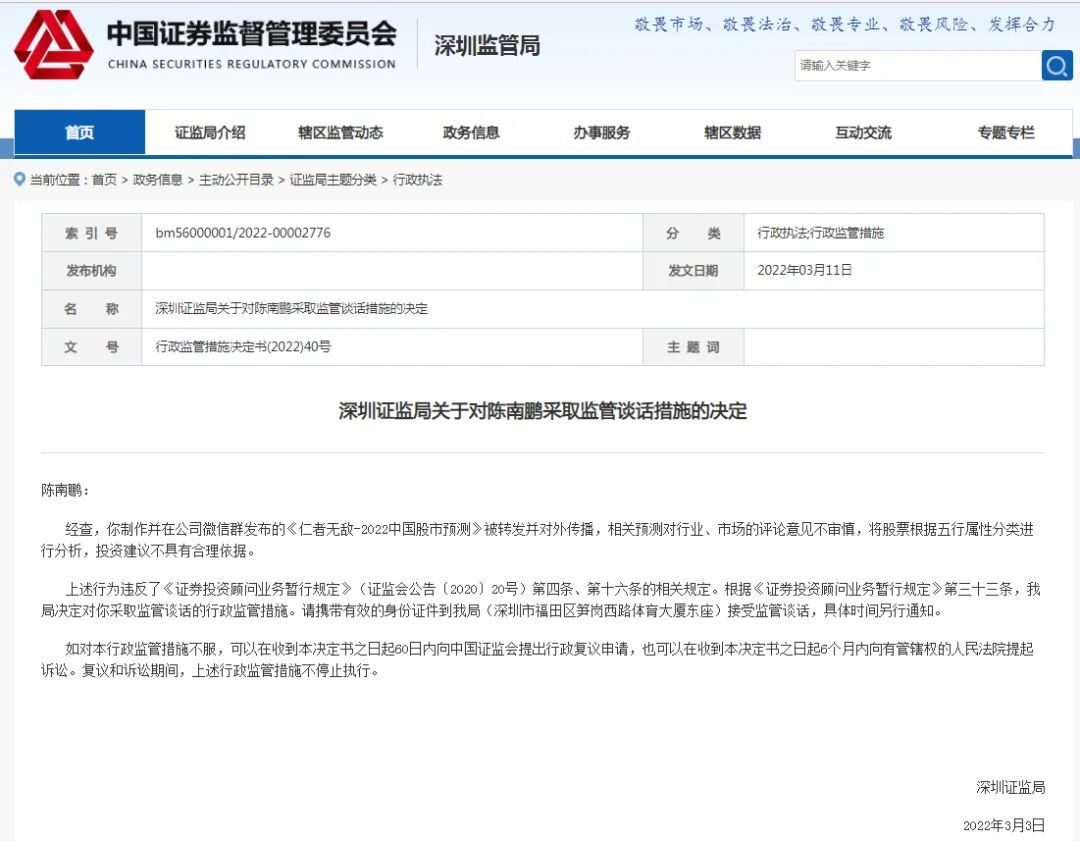Image resolution: width=1080 pixels, height=841 pixels.
Task: Open the 互动交流 menu
Action: tap(862, 131)
